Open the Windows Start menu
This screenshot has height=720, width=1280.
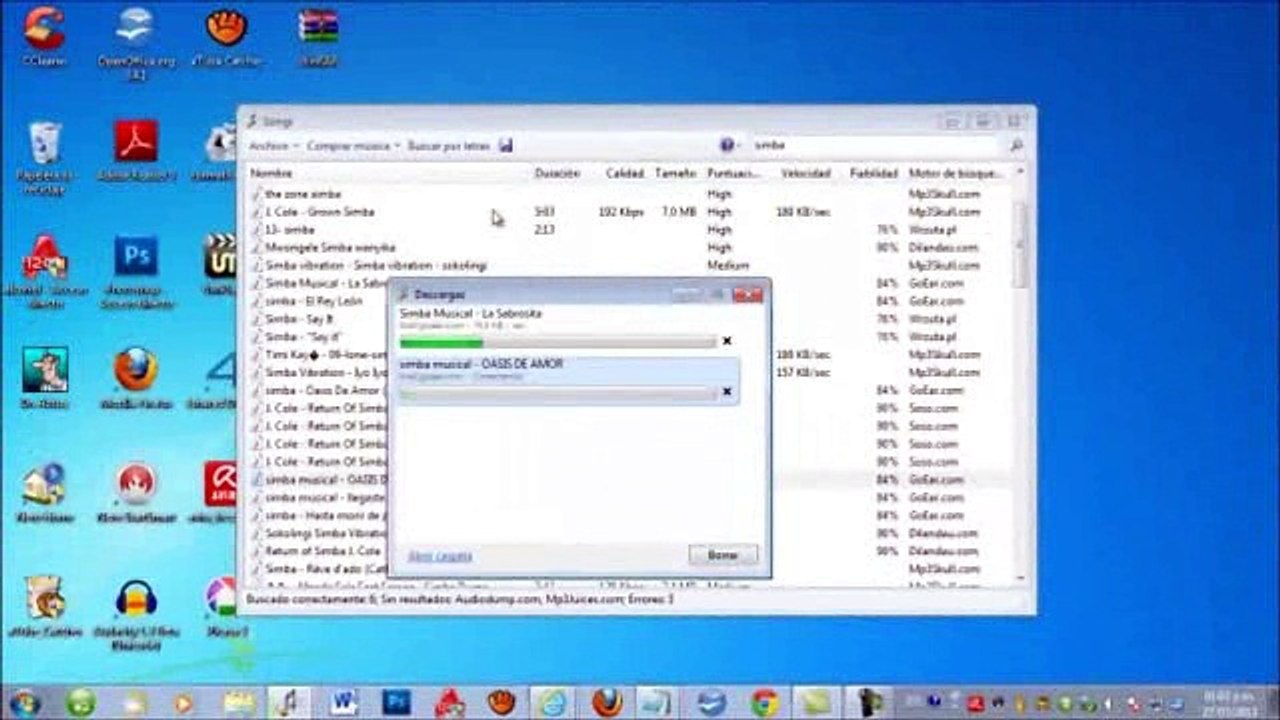(x=24, y=703)
